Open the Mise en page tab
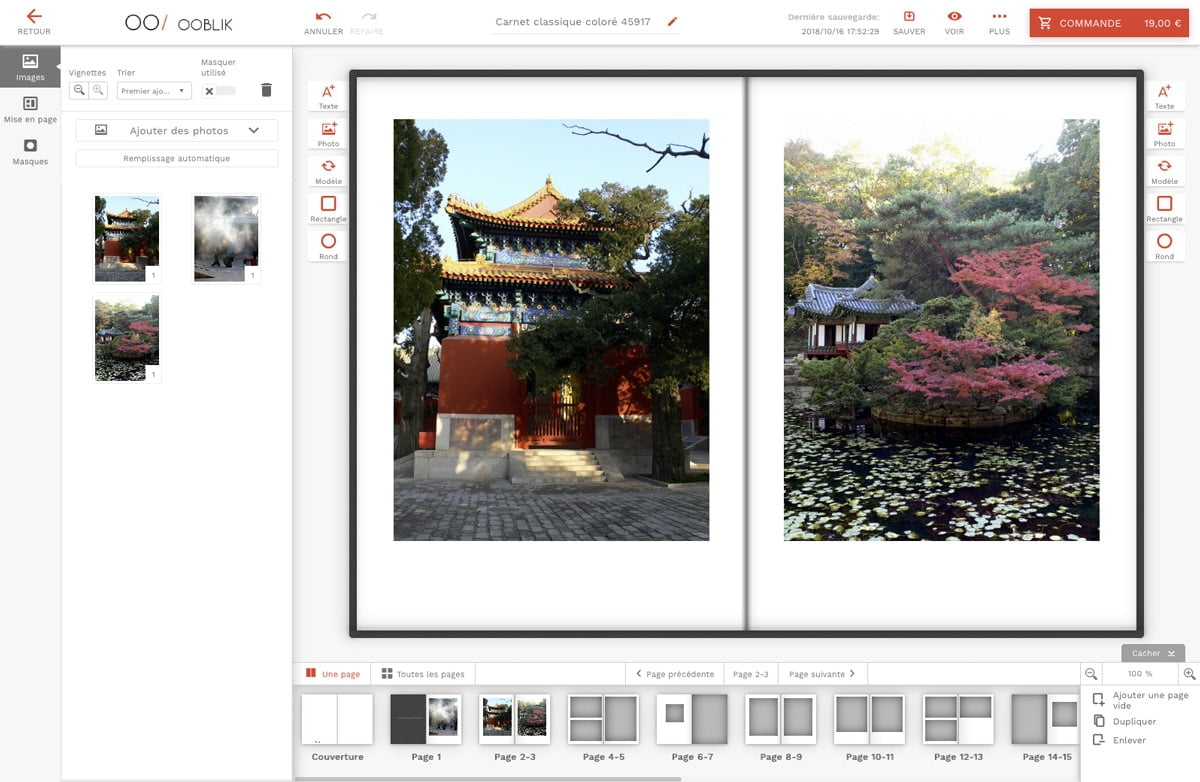1200x782 pixels. tap(30, 109)
